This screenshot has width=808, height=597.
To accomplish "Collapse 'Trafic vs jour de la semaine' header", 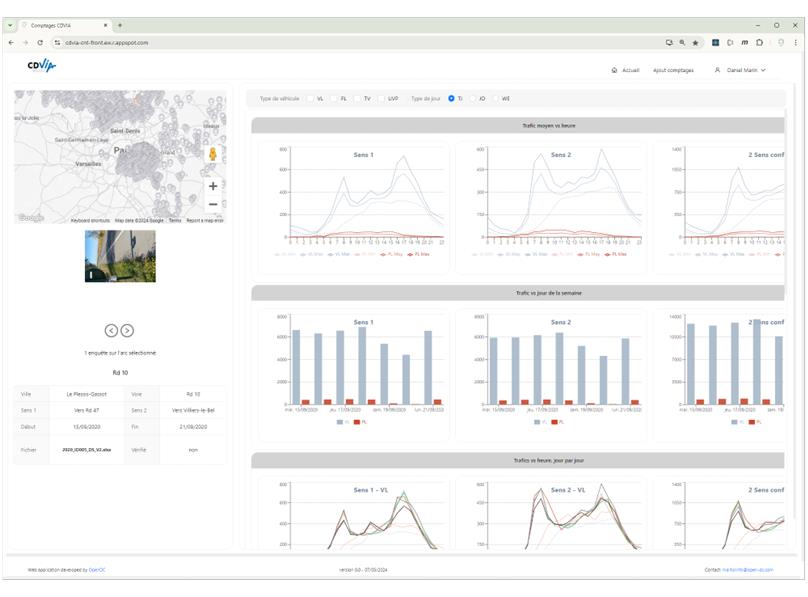I will point(518,293).
